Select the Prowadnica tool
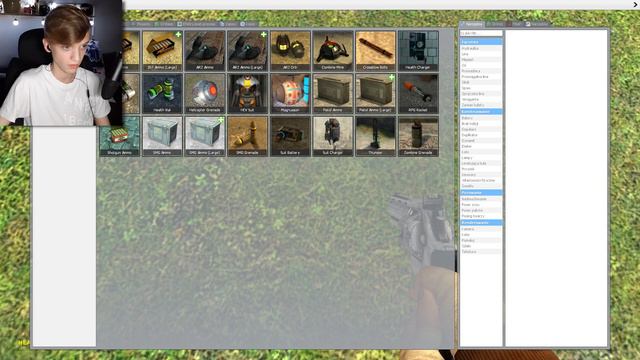 coord(481,71)
